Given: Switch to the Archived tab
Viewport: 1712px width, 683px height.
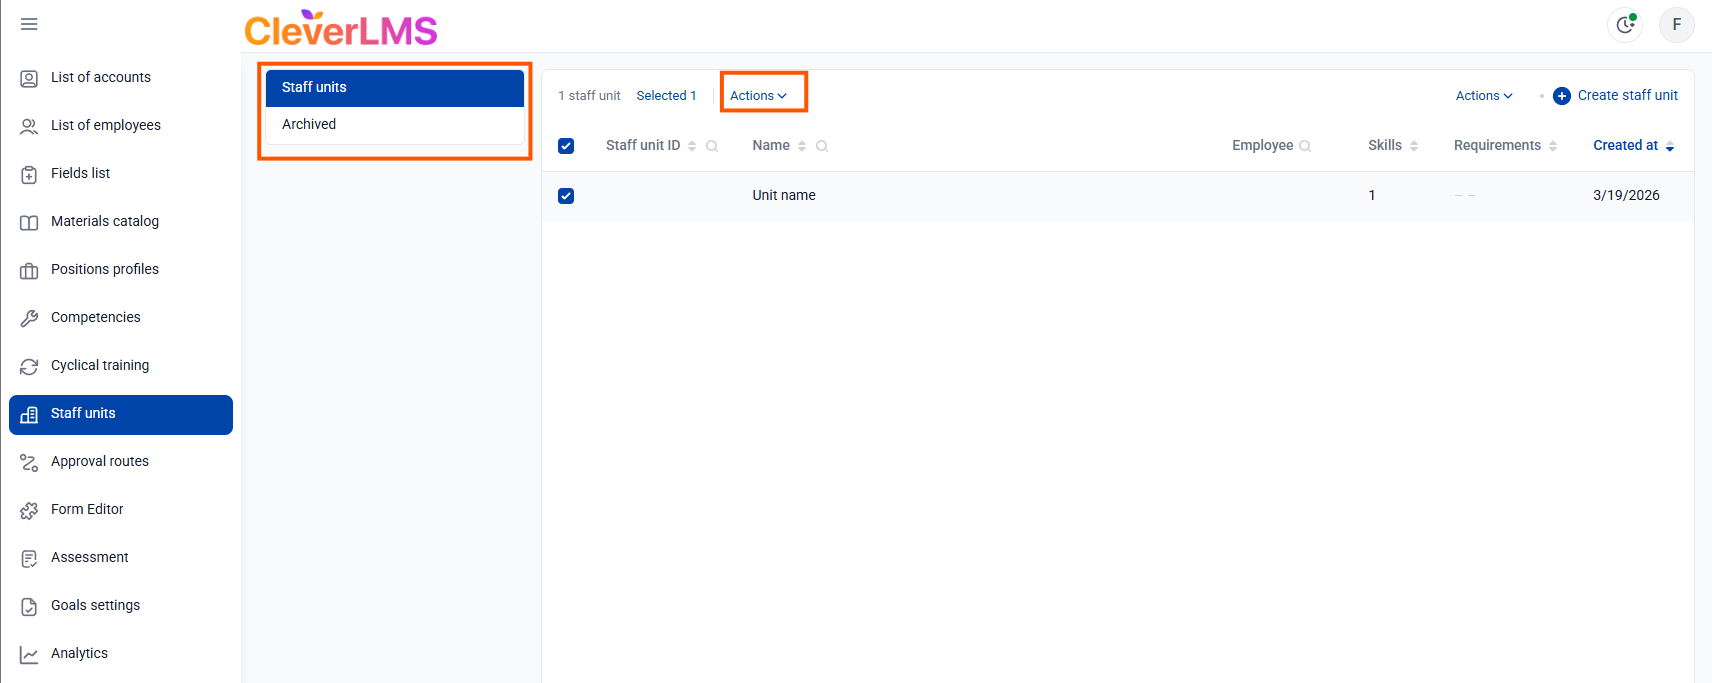Looking at the screenshot, I should [309, 124].
